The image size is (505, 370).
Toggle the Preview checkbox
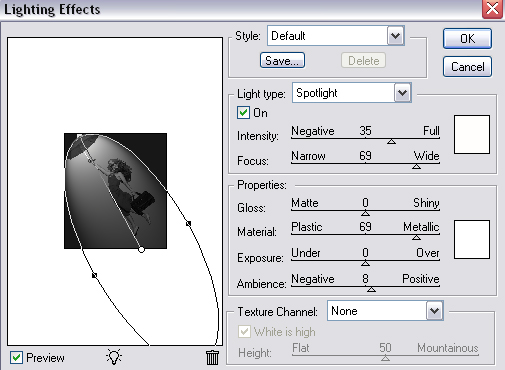pyautogui.click(x=16, y=358)
